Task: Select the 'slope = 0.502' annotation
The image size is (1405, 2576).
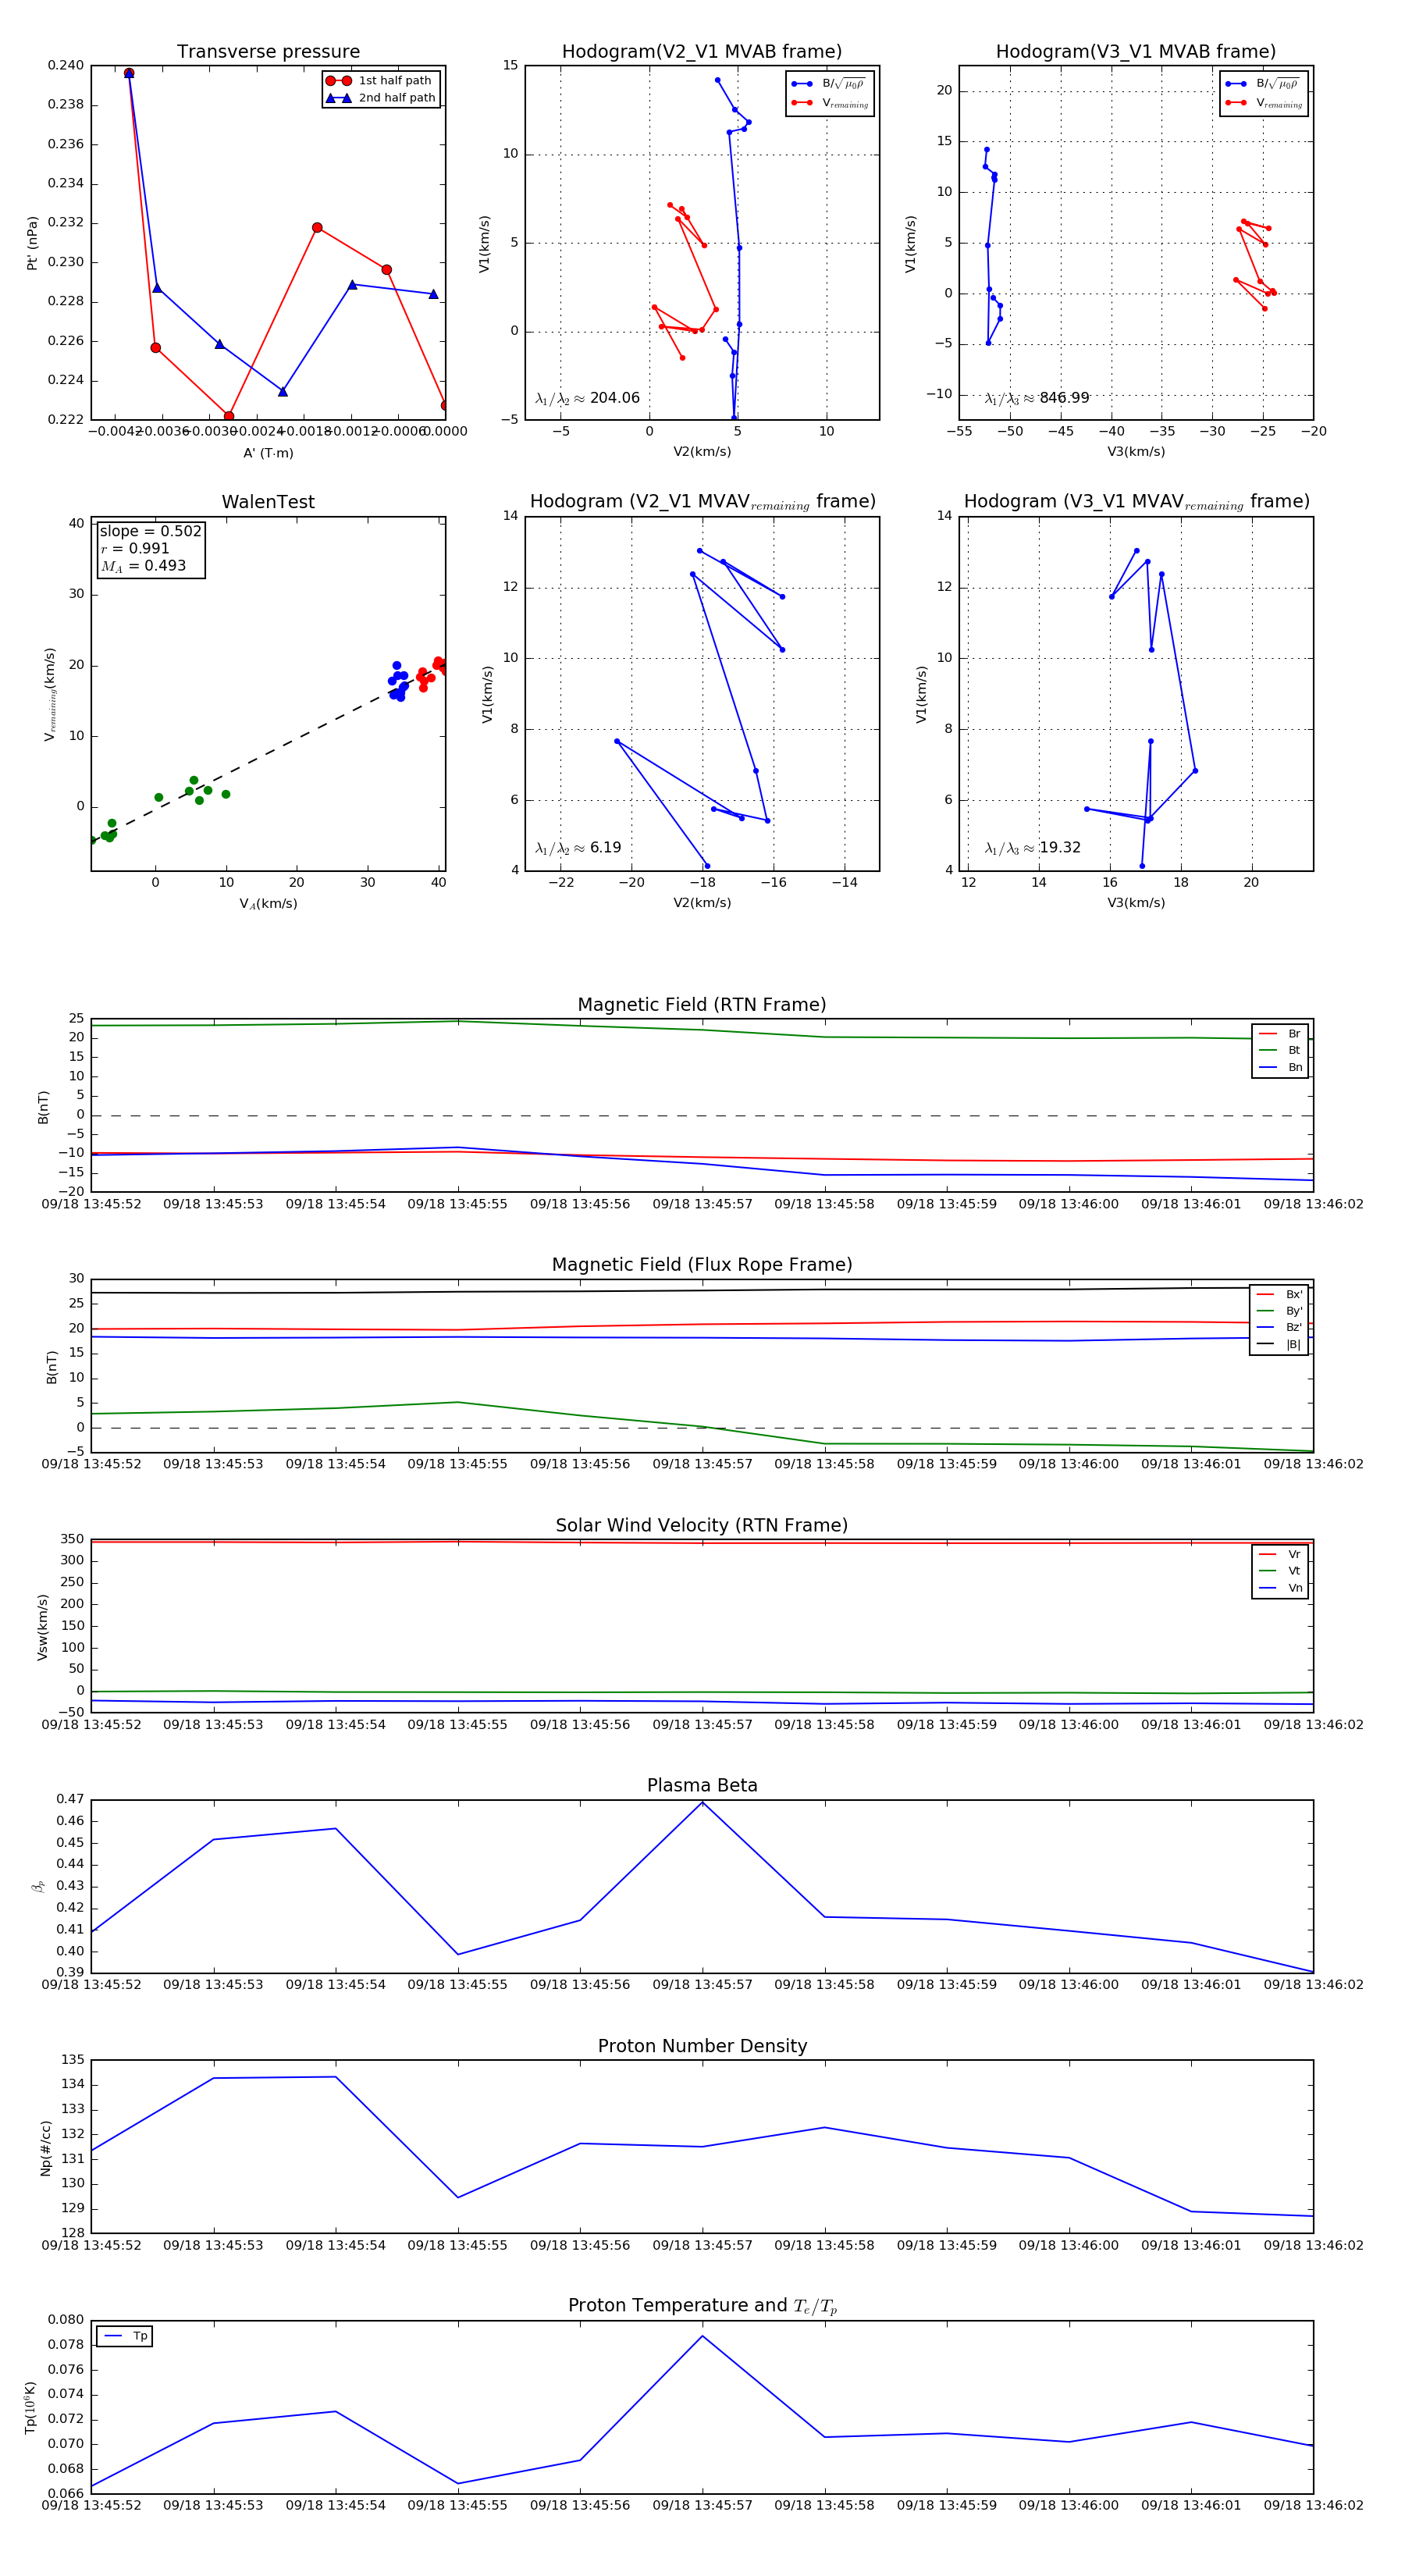Action: [150, 531]
